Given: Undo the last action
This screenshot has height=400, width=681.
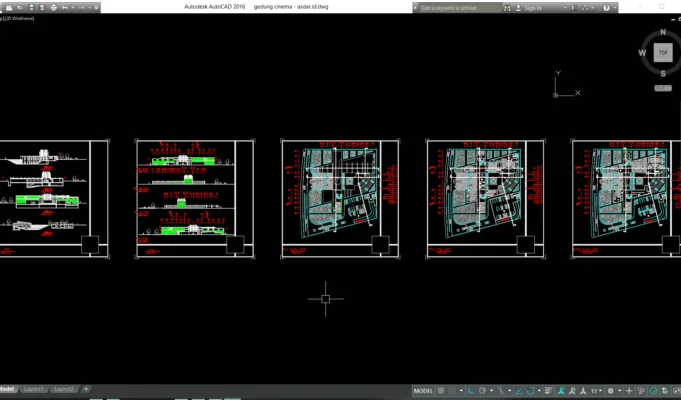Looking at the screenshot, I should tap(64, 7).
